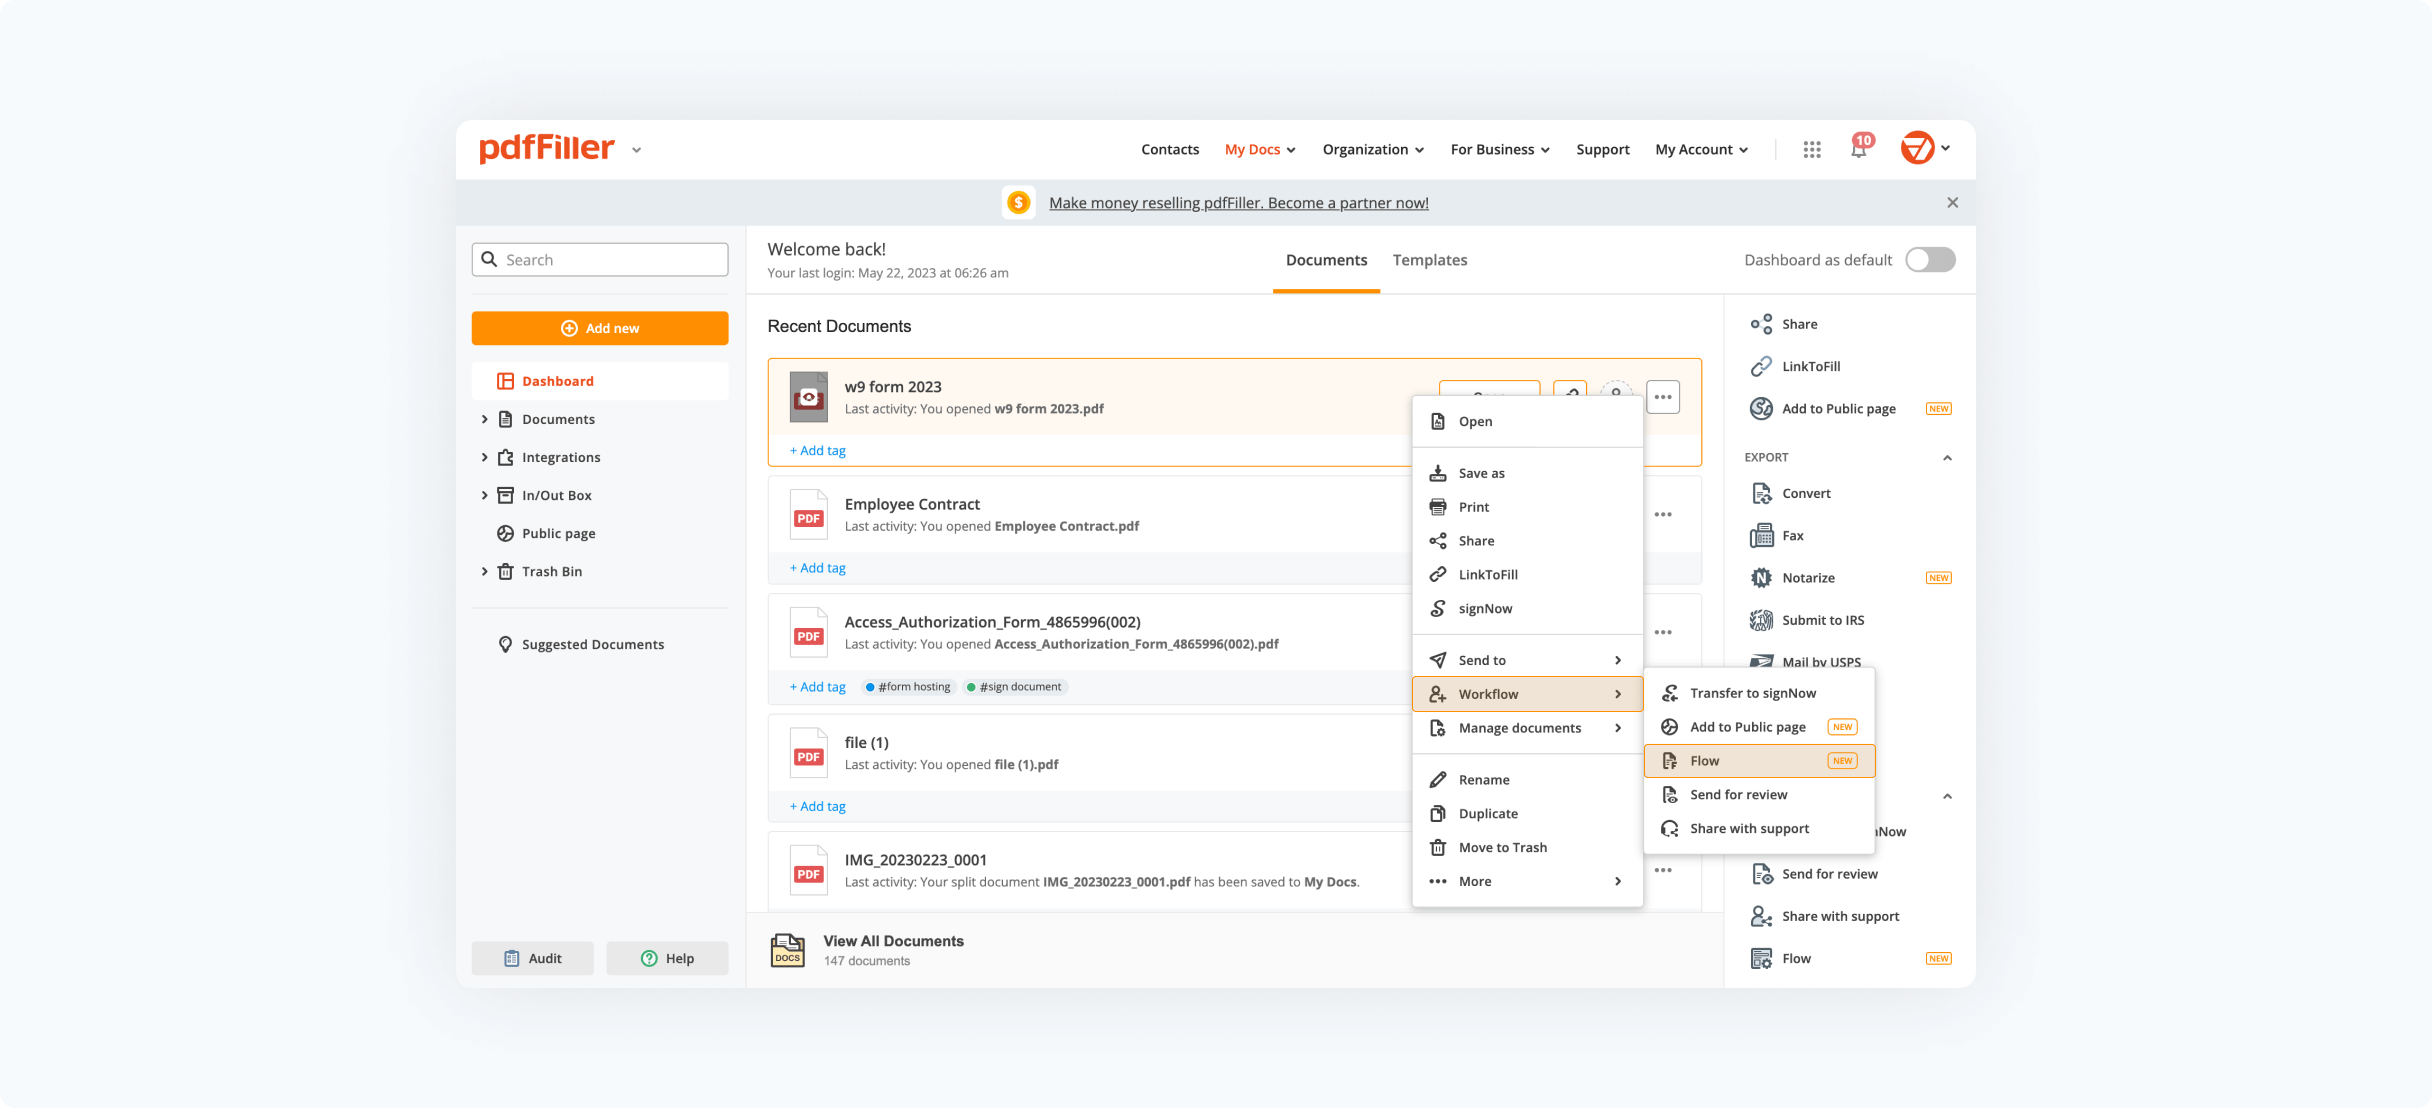Screen dimensions: 2432x1108
Task: Expand the Documents tree item
Action: [x=485, y=419]
